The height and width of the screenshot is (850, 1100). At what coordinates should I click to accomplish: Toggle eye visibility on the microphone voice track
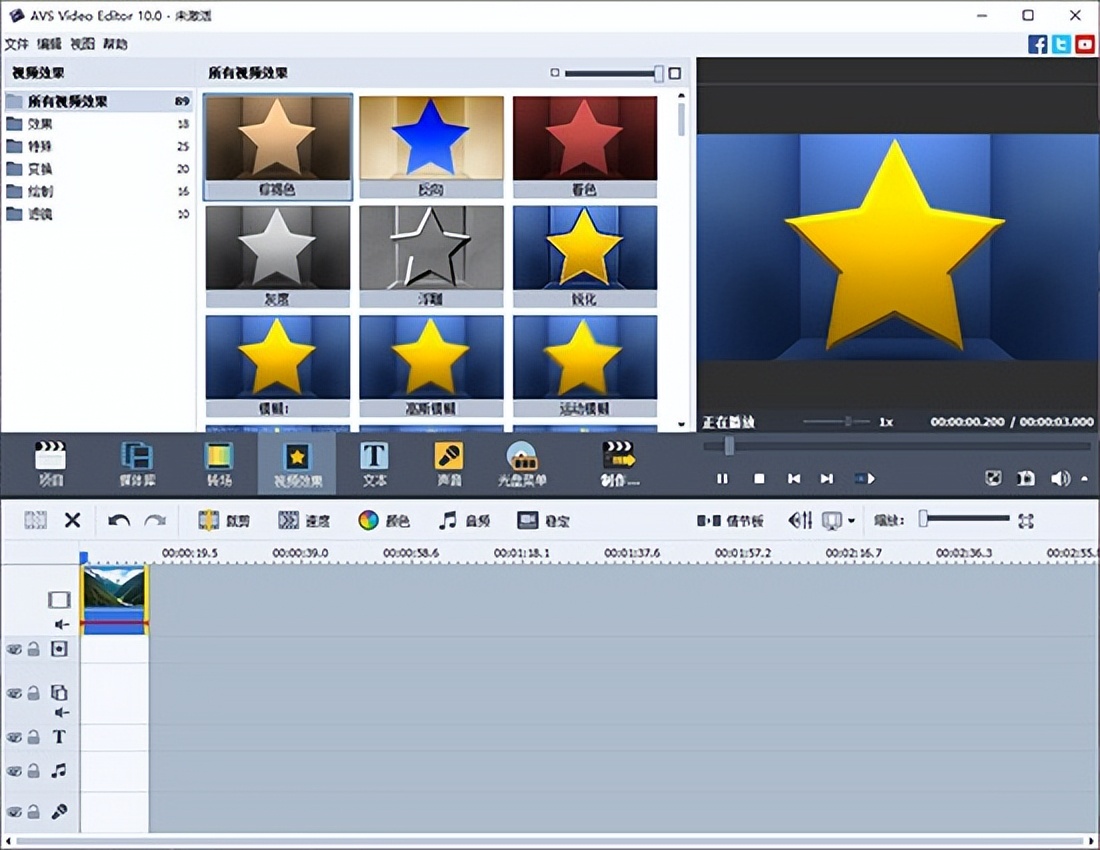[14, 812]
